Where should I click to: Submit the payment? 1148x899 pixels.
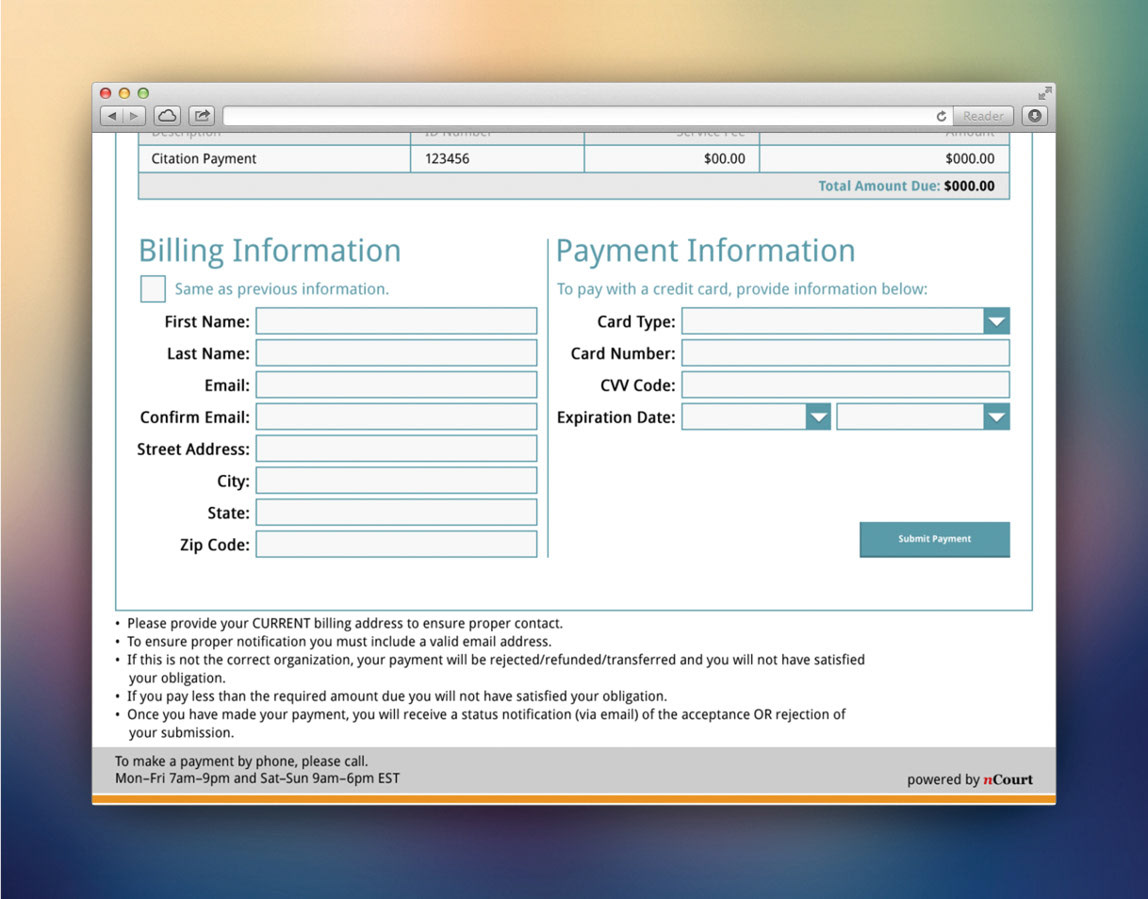[934, 539]
